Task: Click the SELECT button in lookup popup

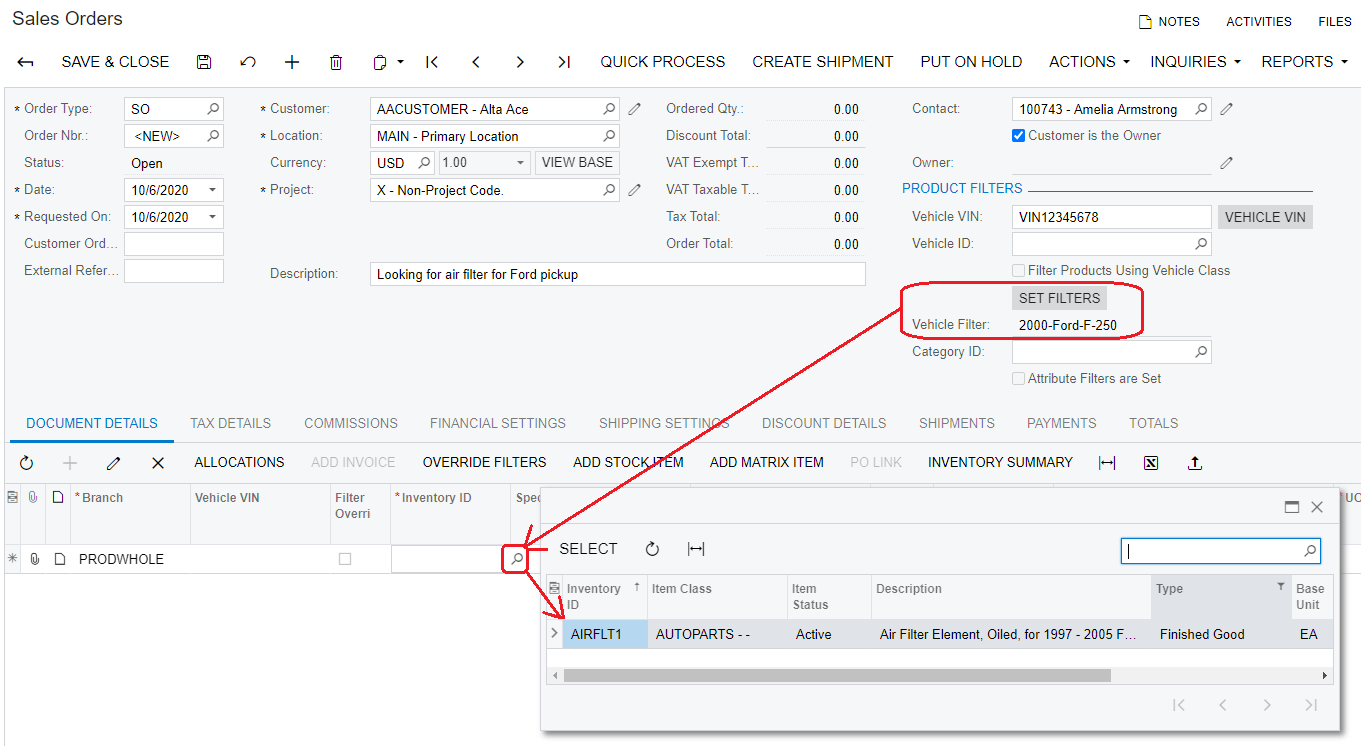Action: [x=588, y=549]
